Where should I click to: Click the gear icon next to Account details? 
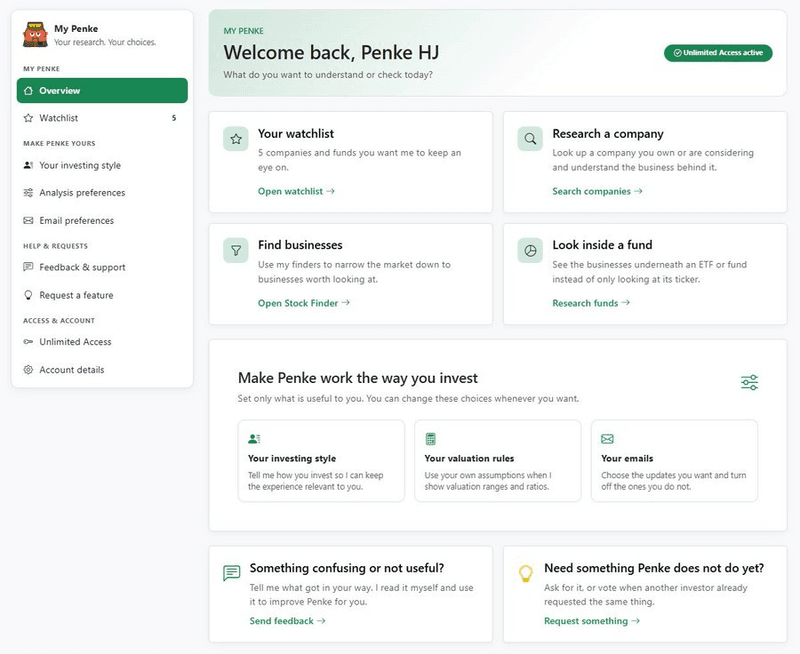tap(28, 370)
